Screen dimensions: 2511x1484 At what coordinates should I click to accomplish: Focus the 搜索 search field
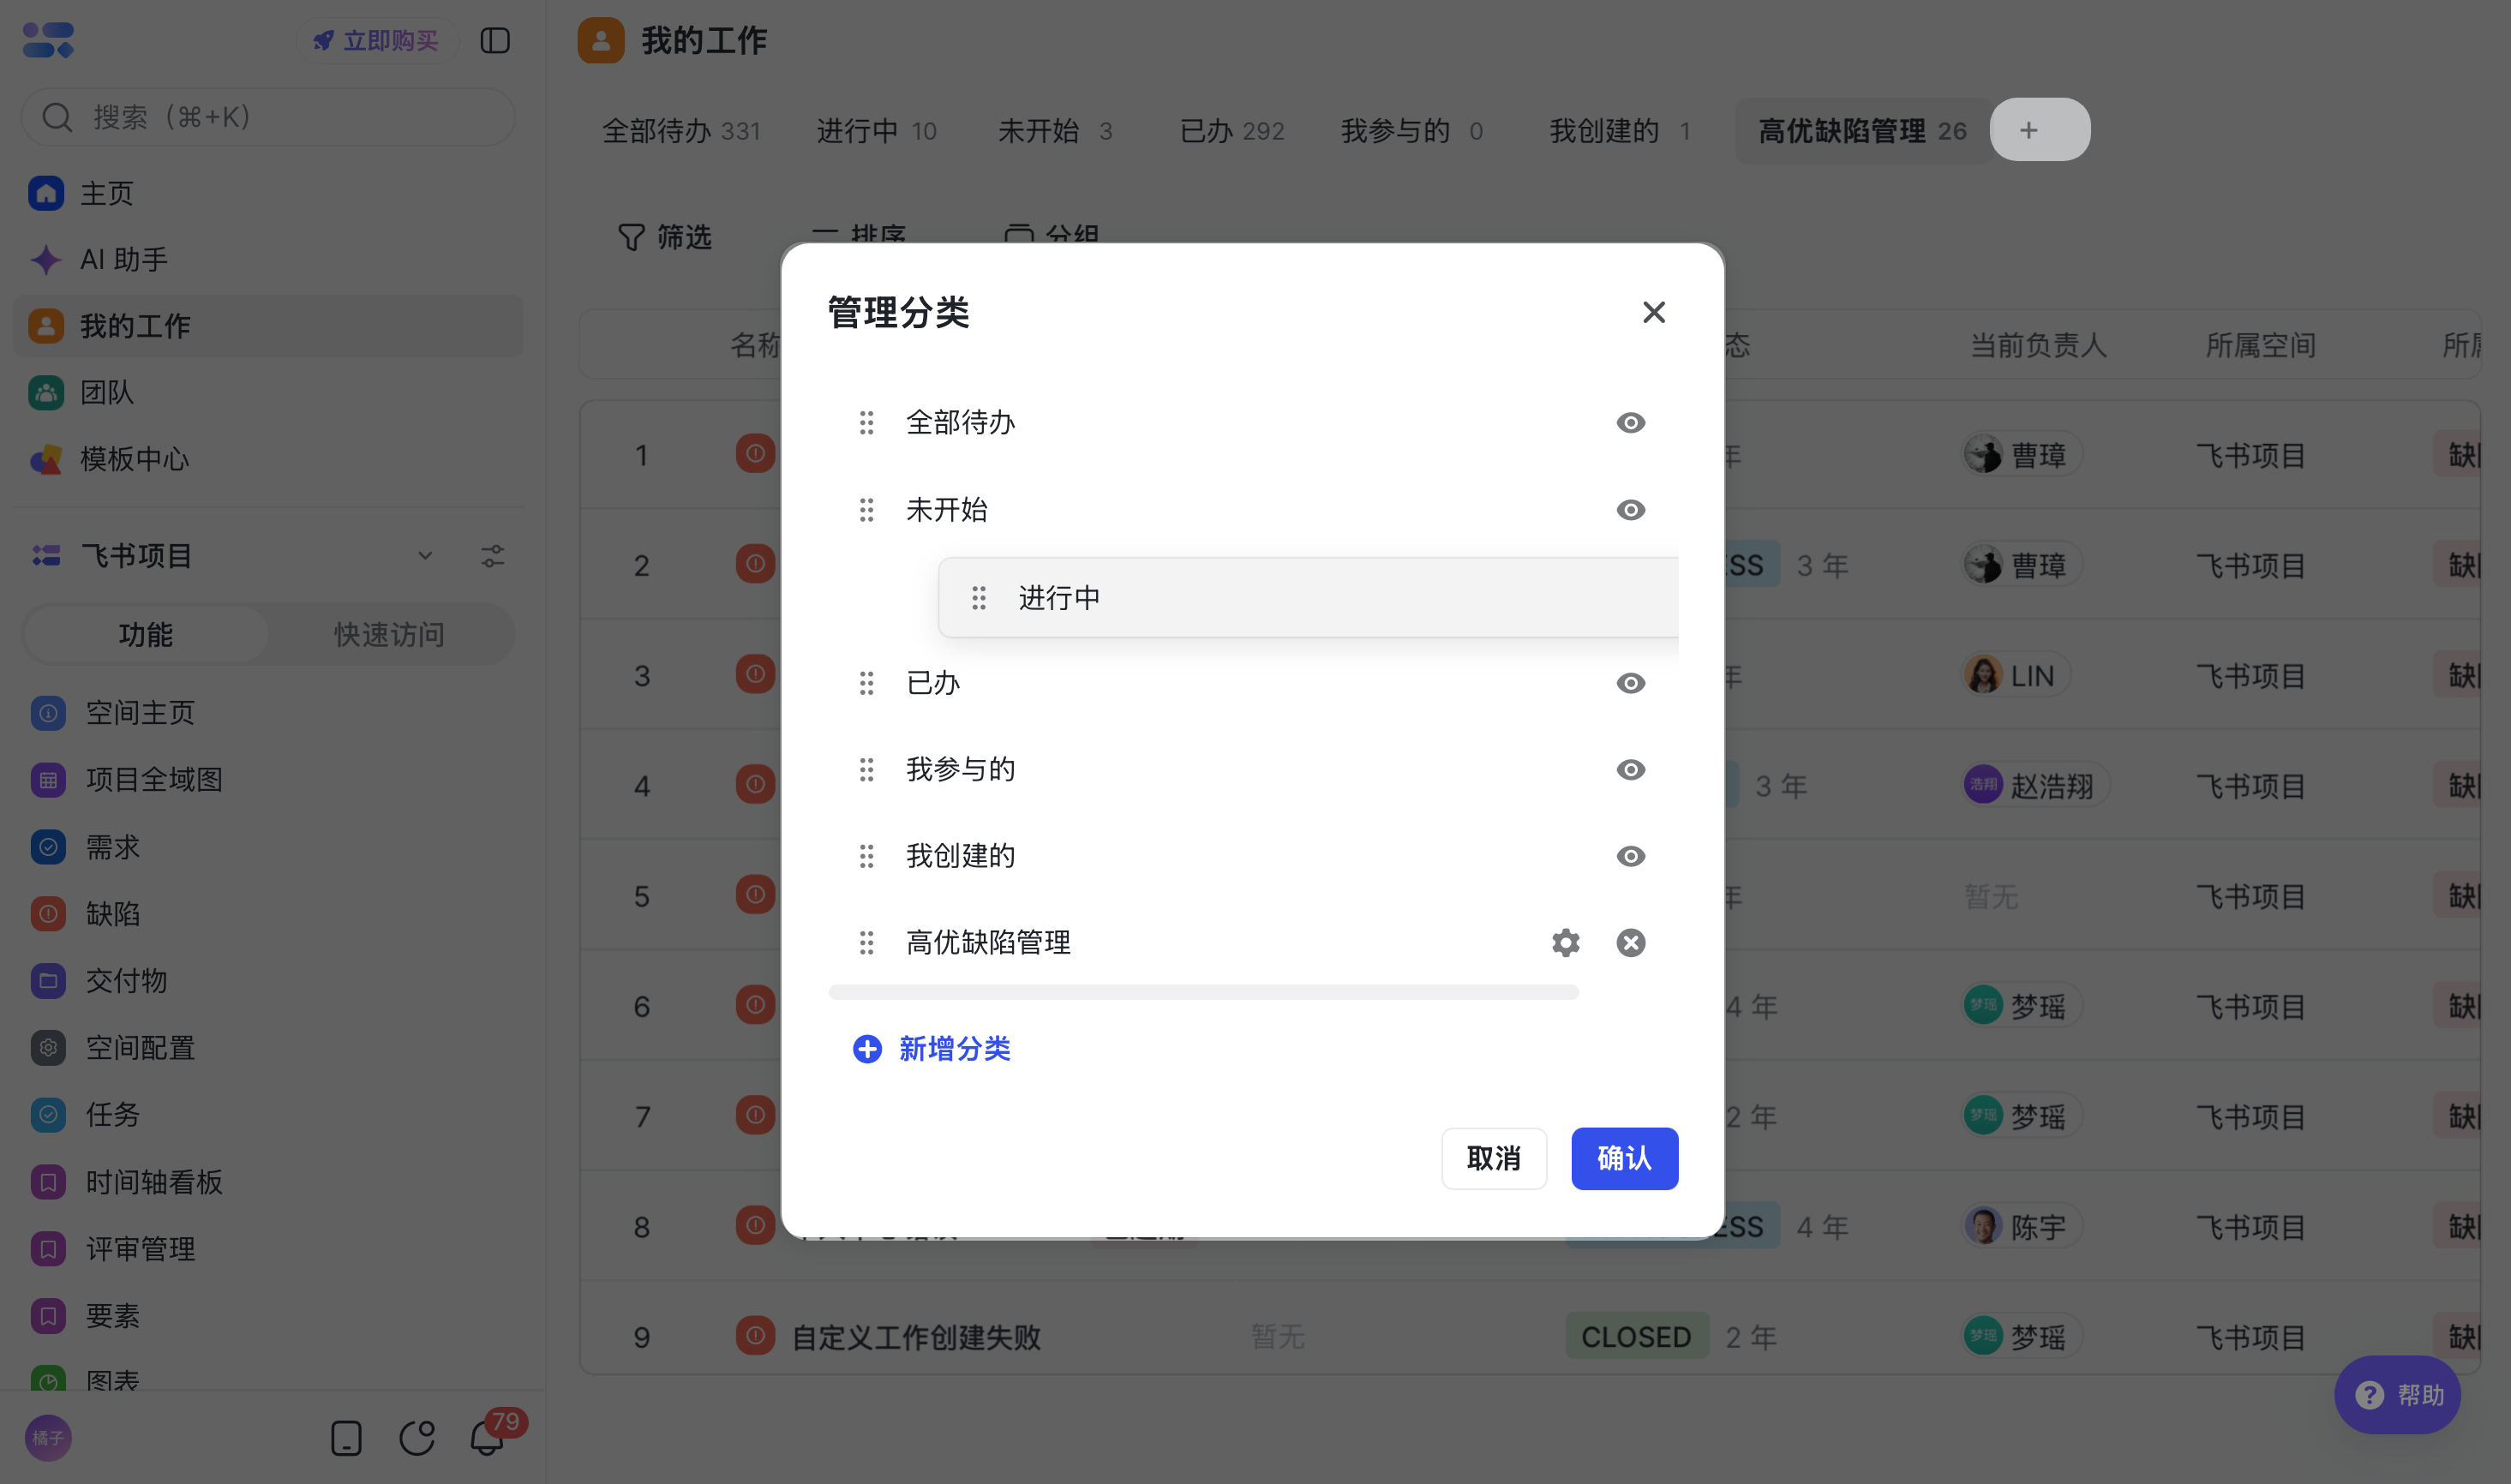(268, 117)
